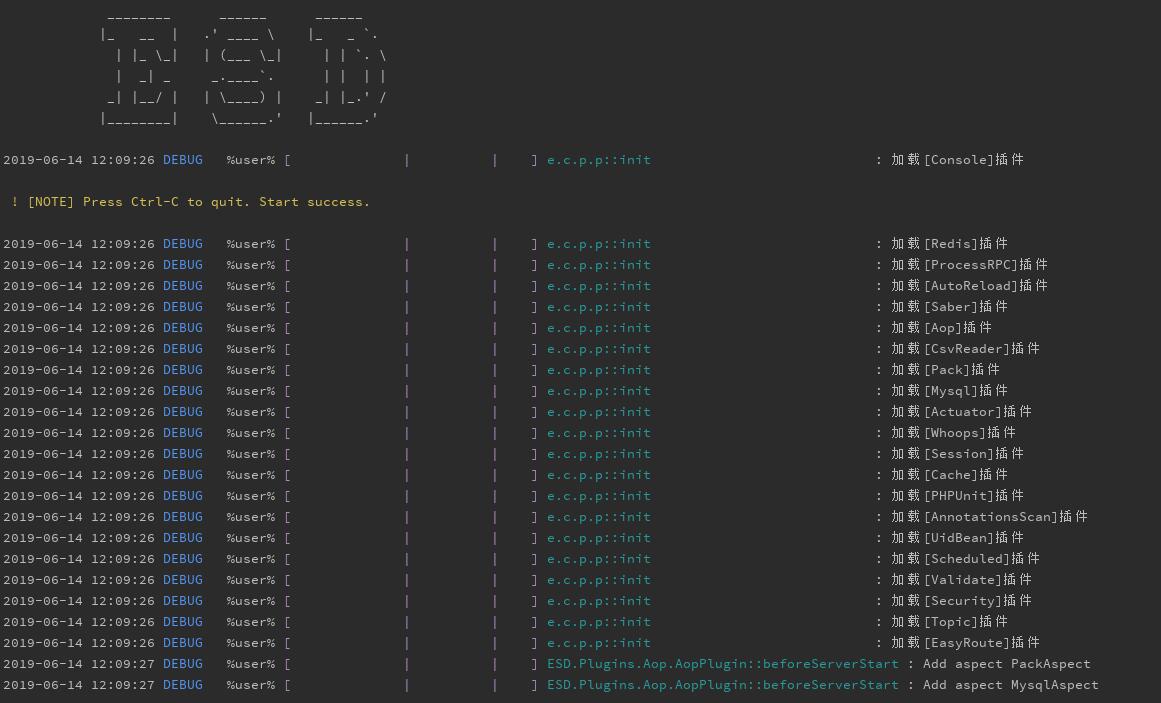Image resolution: width=1161 pixels, height=703 pixels.
Task: Click 'e.c.p.p::init' in the EasyRoute row
Action: (599, 643)
